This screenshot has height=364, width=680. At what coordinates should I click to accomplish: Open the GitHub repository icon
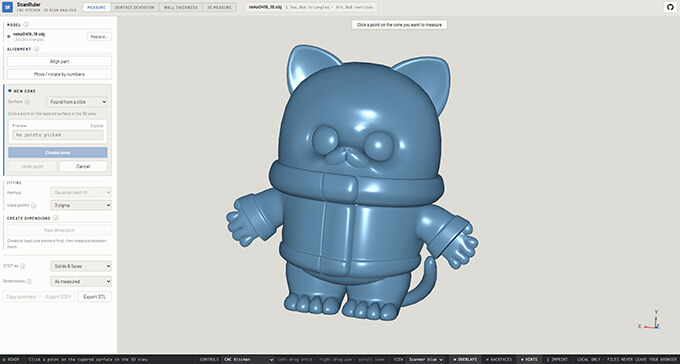[x=670, y=7]
